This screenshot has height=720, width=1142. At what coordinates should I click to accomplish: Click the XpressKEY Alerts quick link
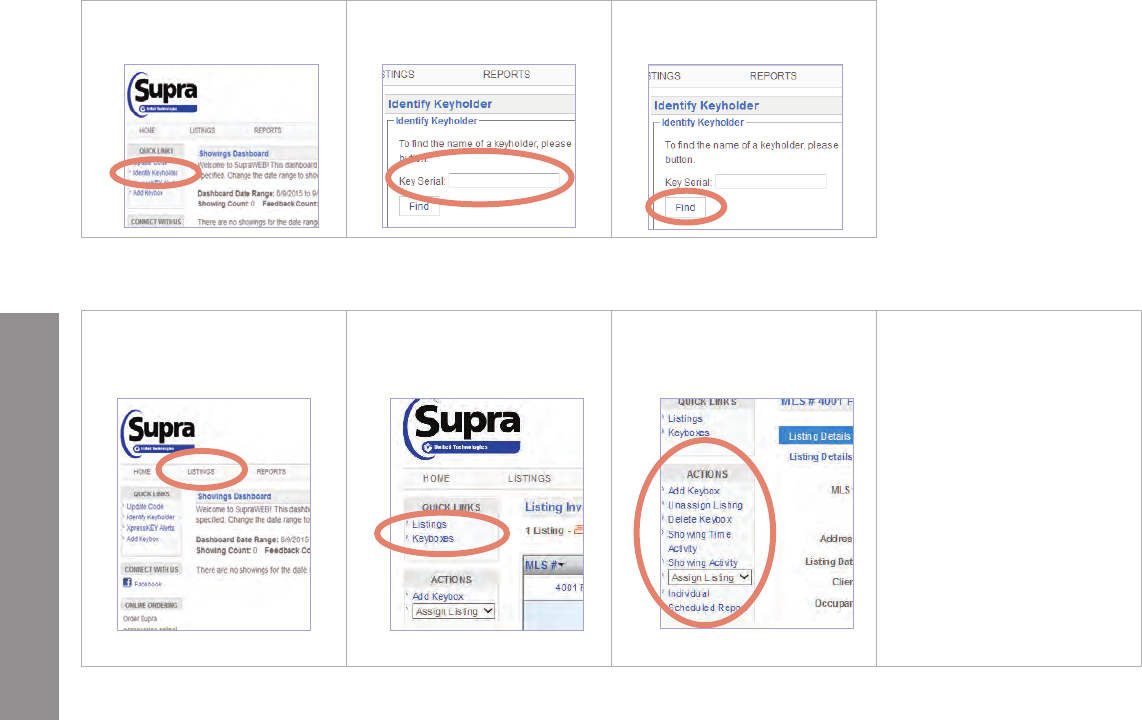150,528
